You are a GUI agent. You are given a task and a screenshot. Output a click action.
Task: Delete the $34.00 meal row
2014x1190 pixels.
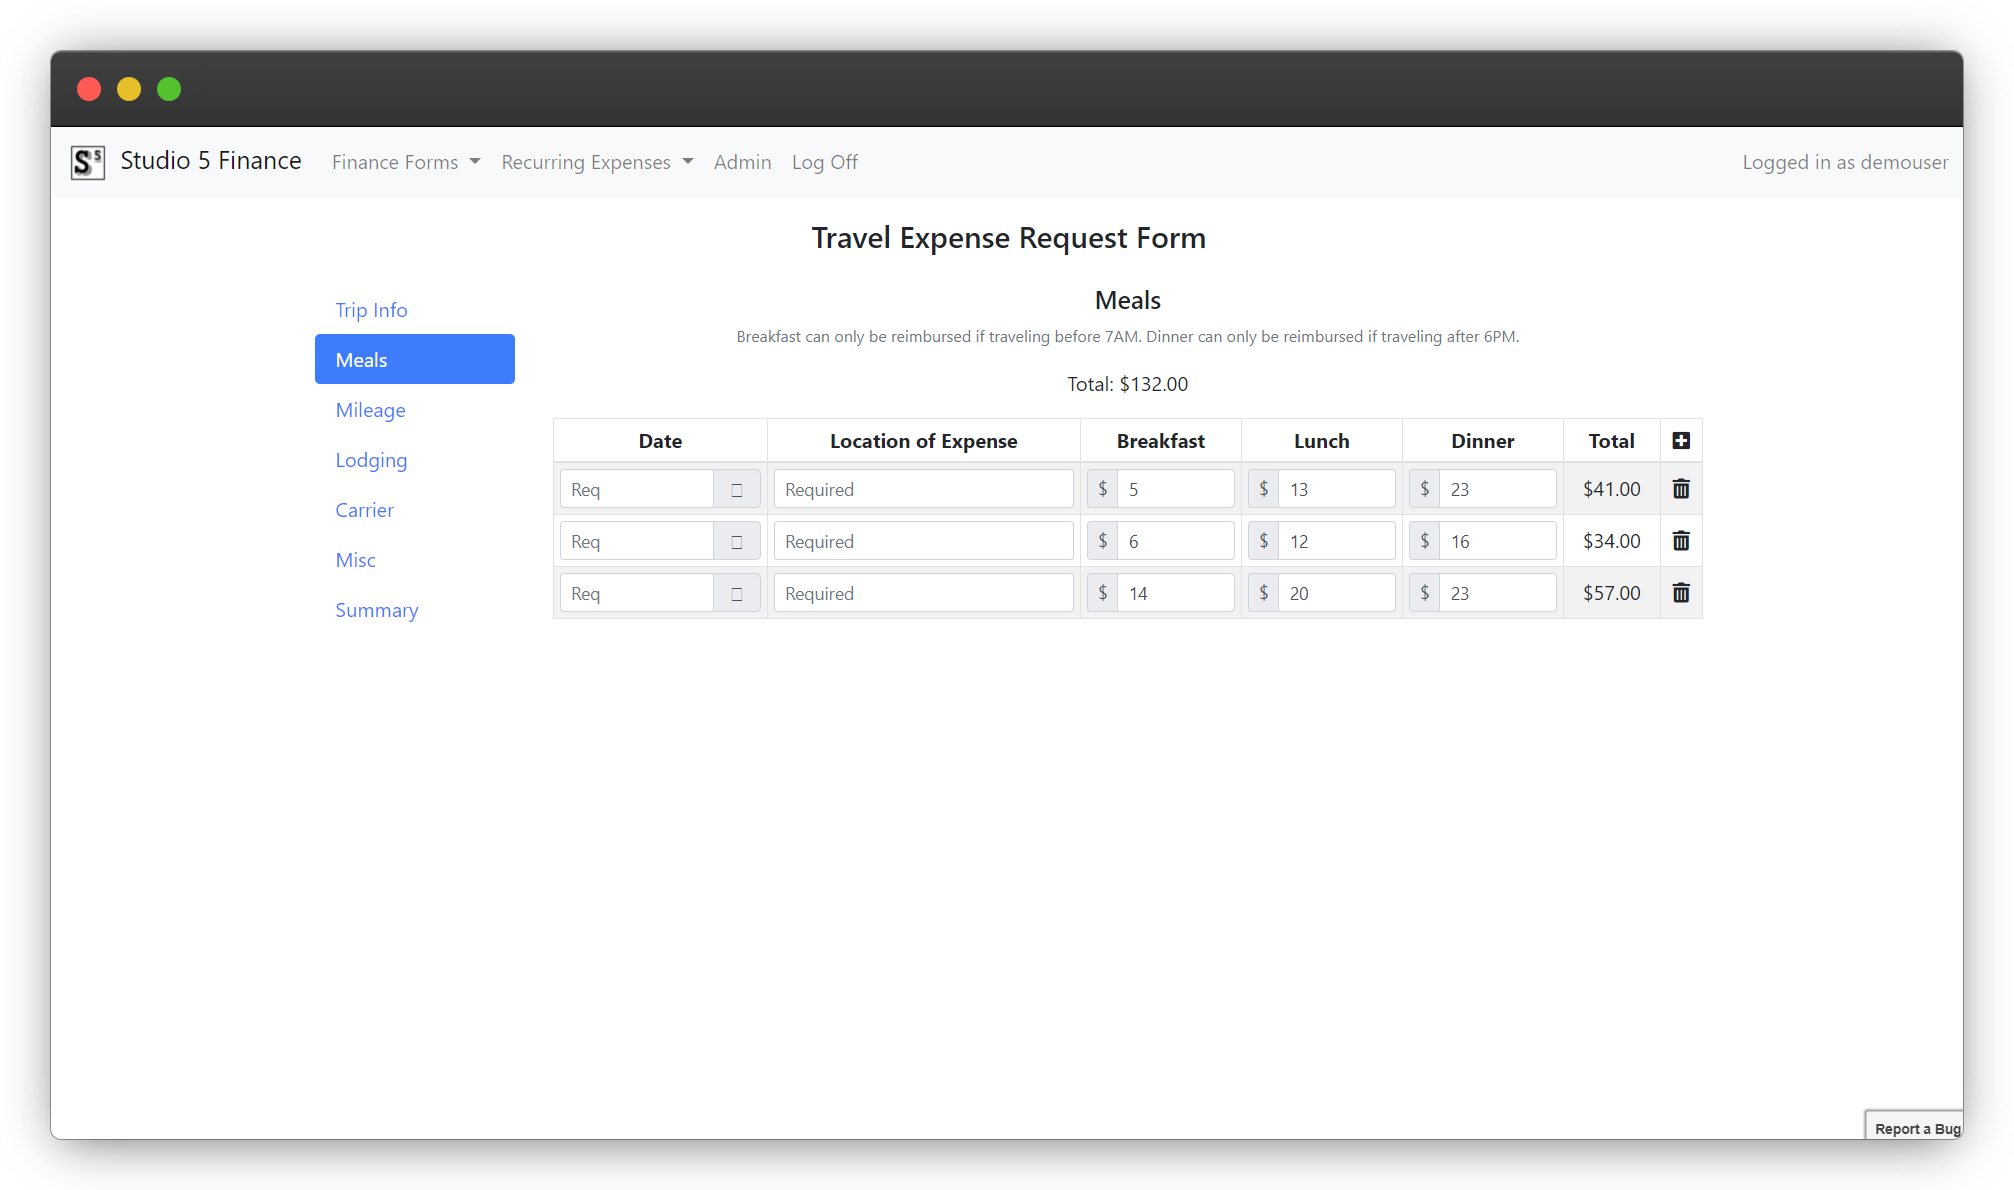click(1680, 541)
